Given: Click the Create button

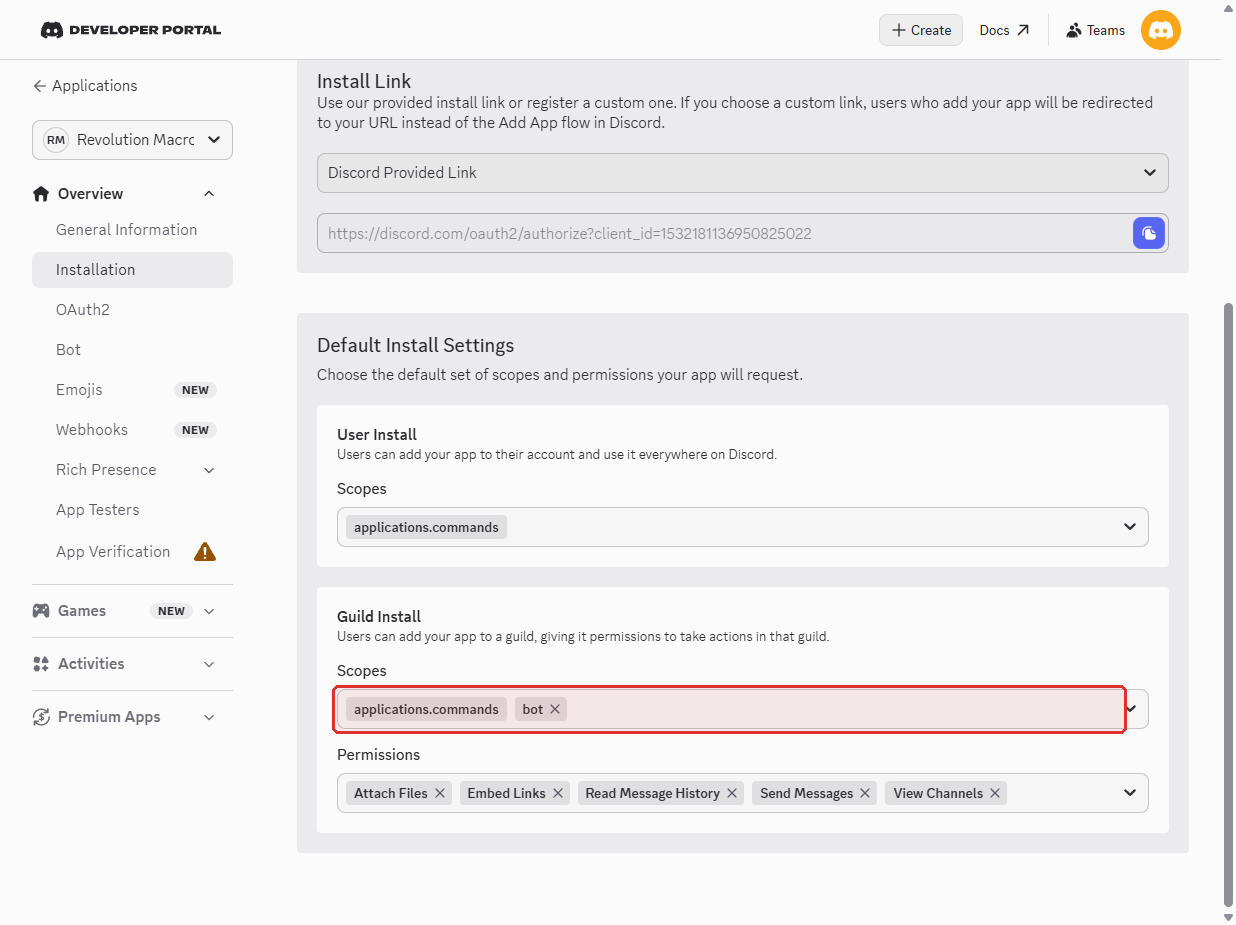Looking at the screenshot, I should (921, 30).
